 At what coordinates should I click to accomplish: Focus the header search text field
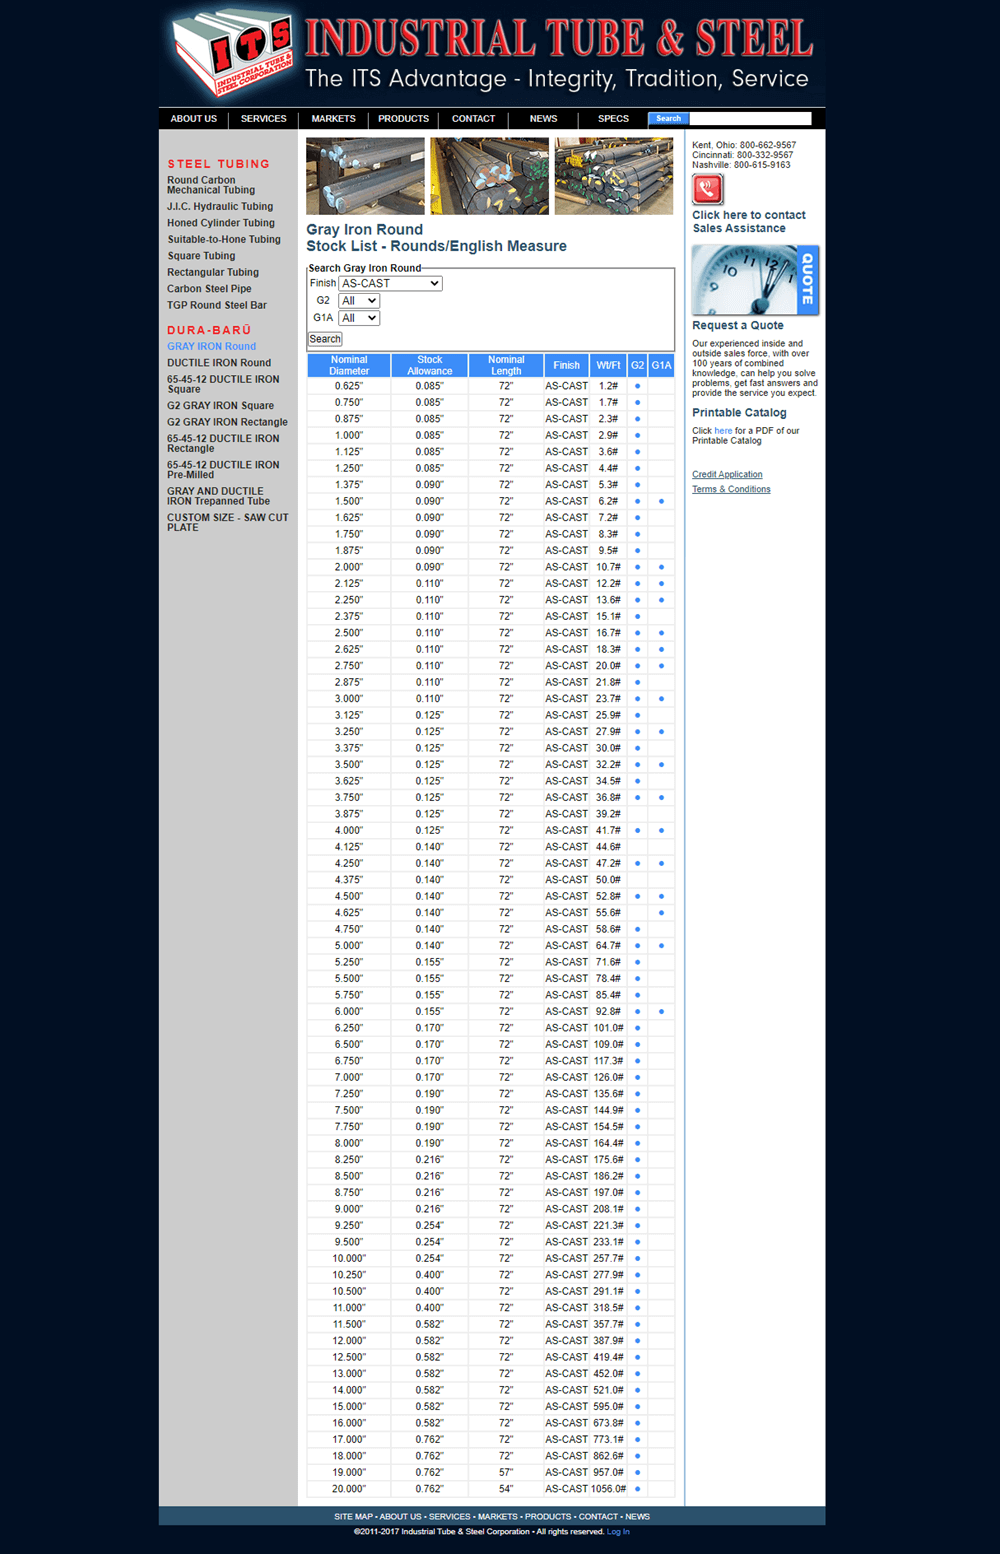pyautogui.click(x=750, y=119)
